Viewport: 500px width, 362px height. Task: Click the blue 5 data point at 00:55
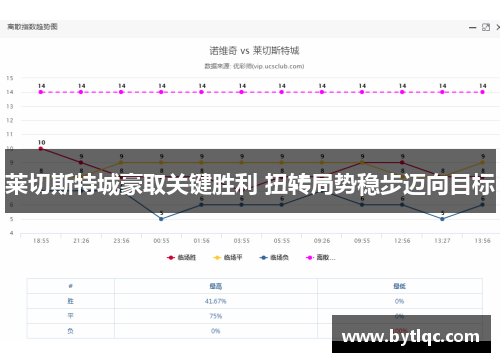point(161,219)
